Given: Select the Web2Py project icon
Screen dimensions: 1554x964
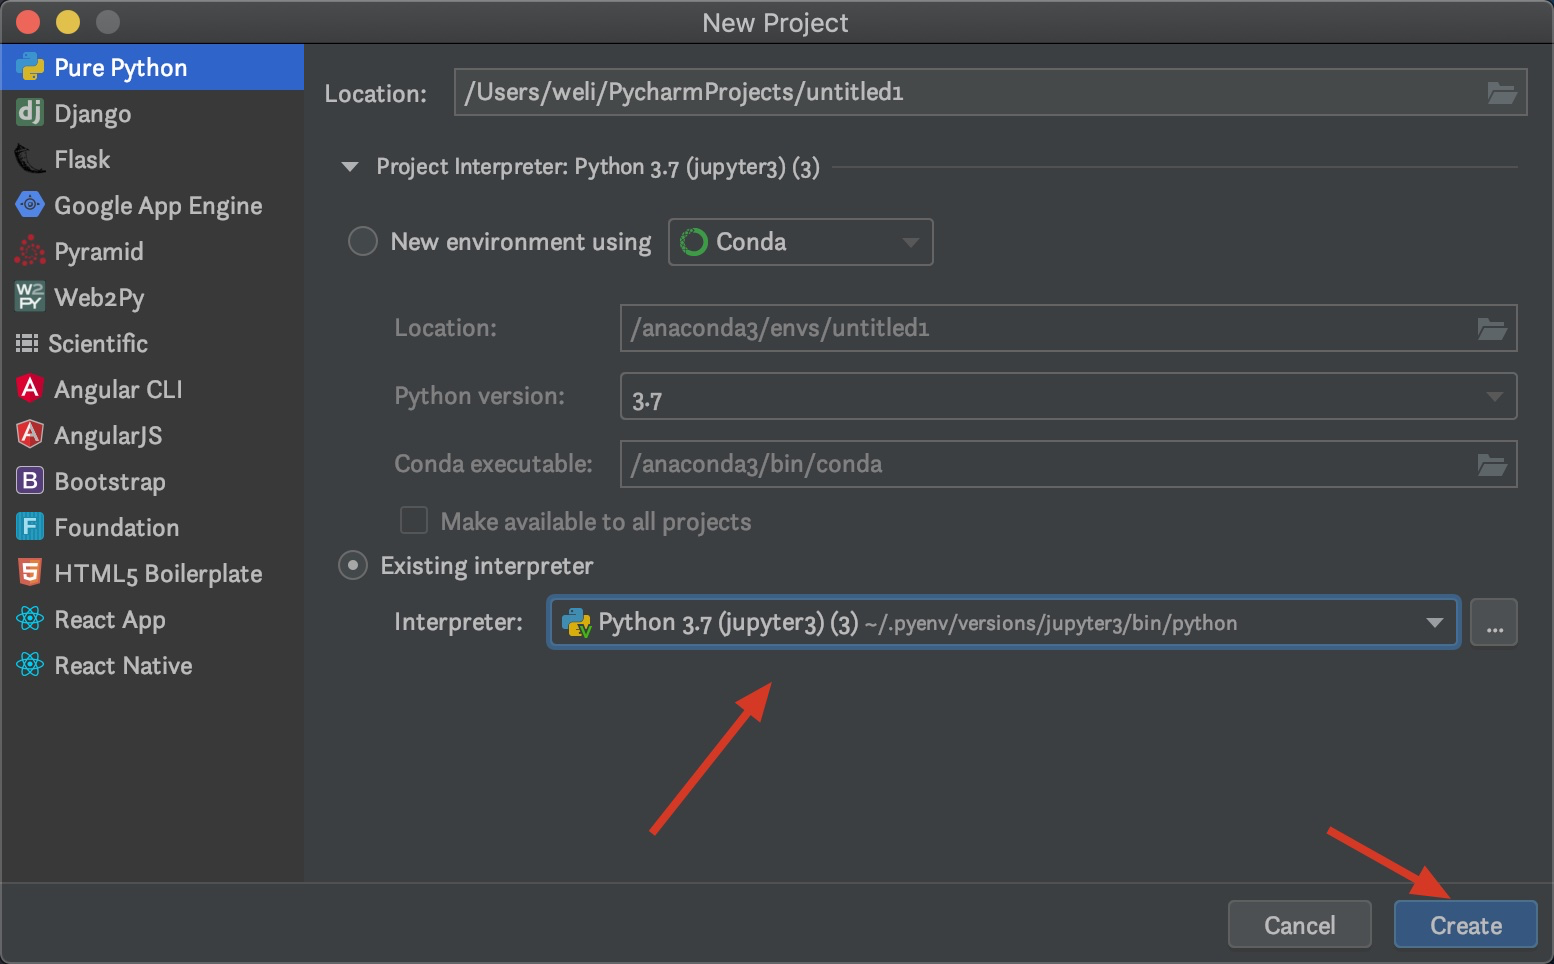Looking at the screenshot, I should 30,297.
